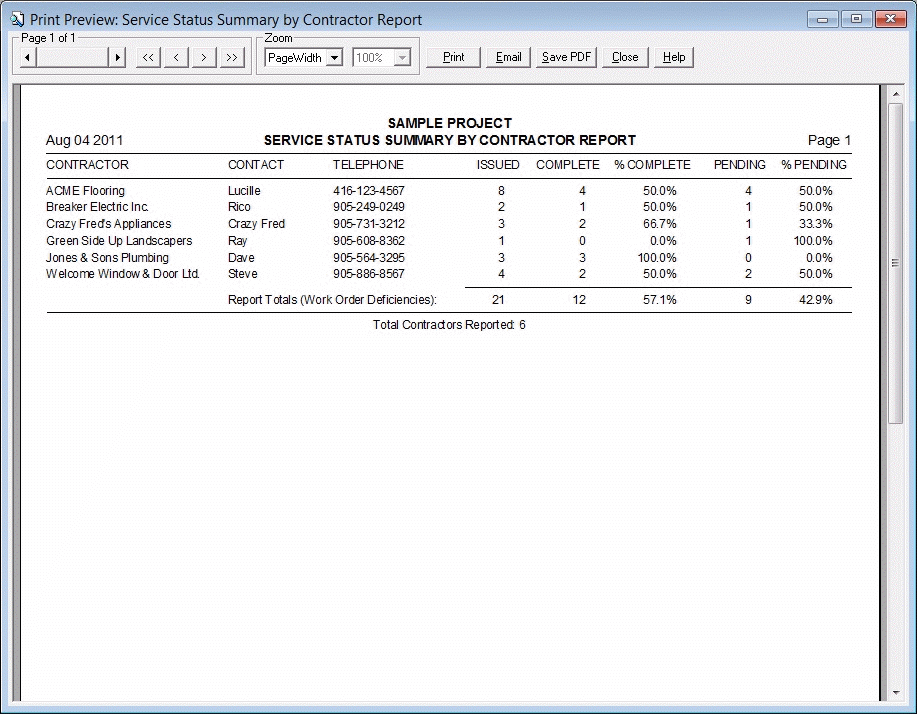Click Total Contractors Reported: 6 text
This screenshot has height=714, width=917.
pyautogui.click(x=449, y=325)
